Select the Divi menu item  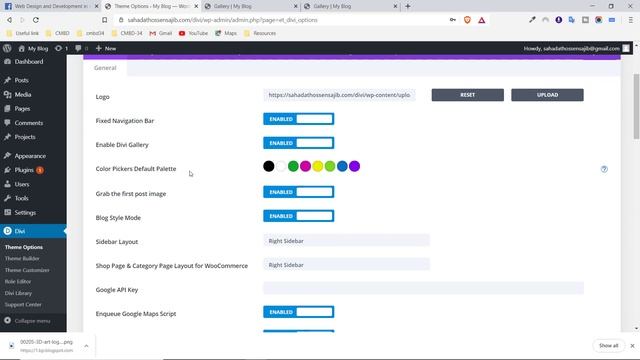[x=33, y=231]
